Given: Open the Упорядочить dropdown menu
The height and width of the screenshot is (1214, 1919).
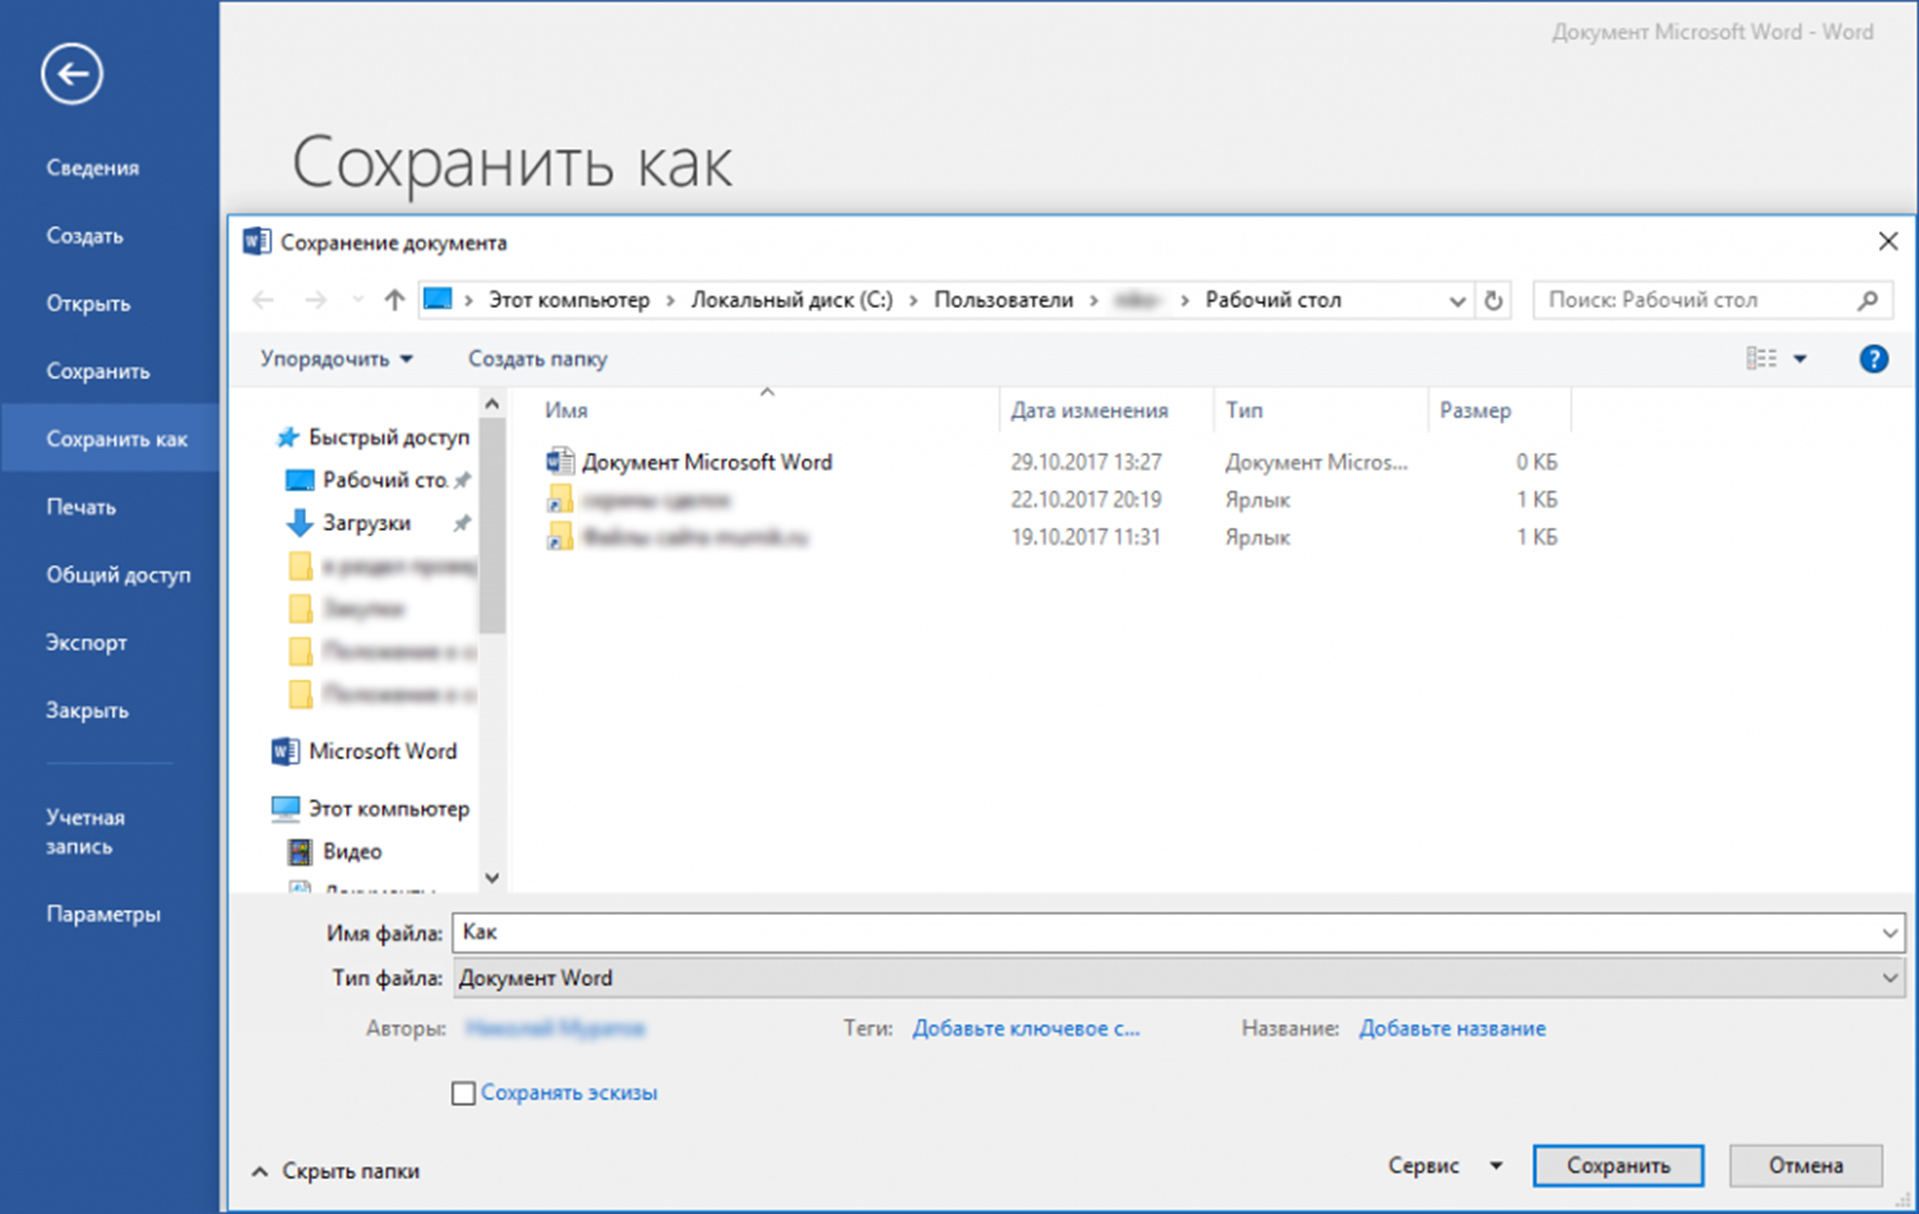Looking at the screenshot, I should point(336,359).
